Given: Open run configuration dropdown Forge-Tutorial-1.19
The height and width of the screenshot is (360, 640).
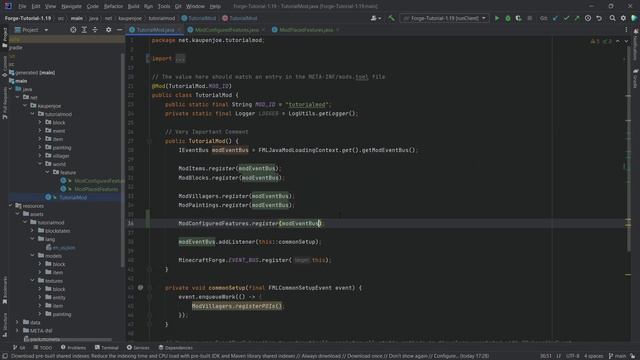Looking at the screenshot, I should [444, 18].
